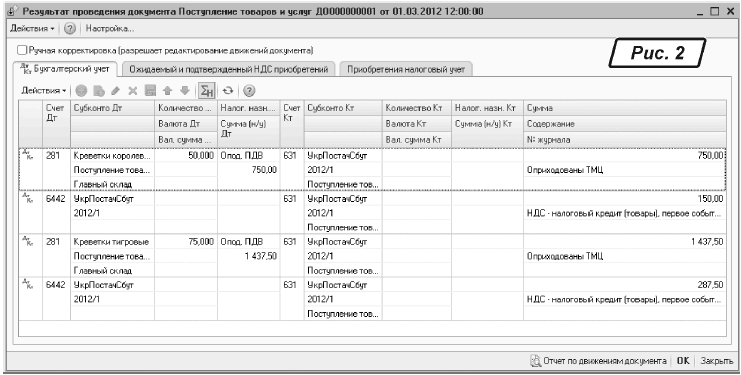
Task: Select the Креветки королев... cell
Action: [x=112, y=155]
